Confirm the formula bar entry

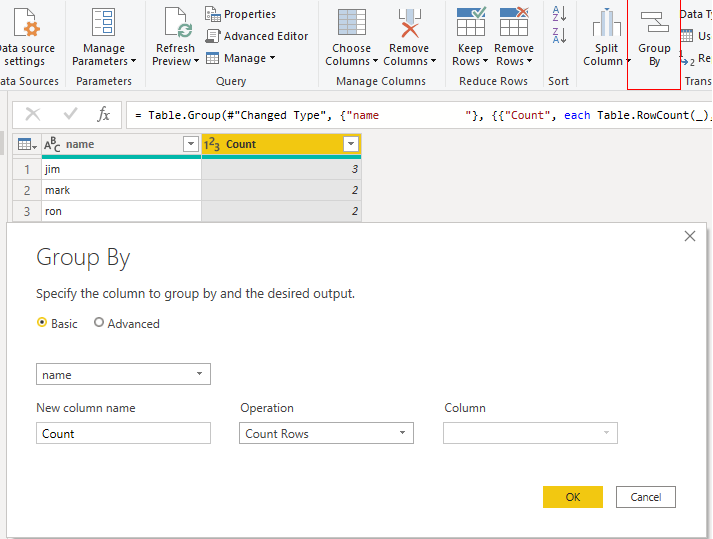click(x=70, y=114)
